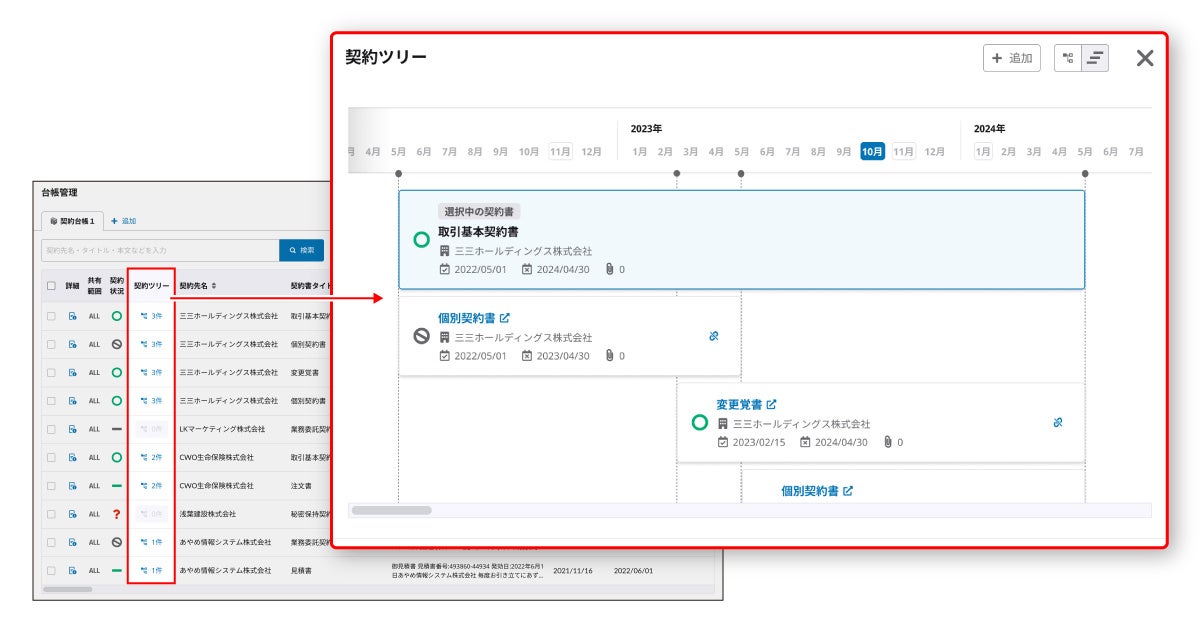The height and width of the screenshot is (630, 1200).
Task: Click the date 2021/11/16 in the 見積書 row
Action: [x=572, y=570]
